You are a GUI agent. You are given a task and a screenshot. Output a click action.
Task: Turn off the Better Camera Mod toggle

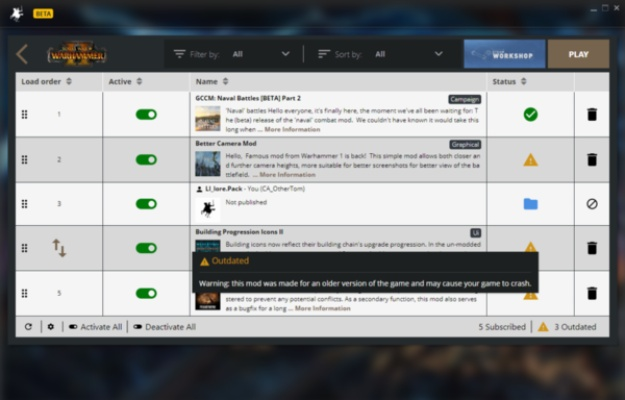click(x=146, y=159)
